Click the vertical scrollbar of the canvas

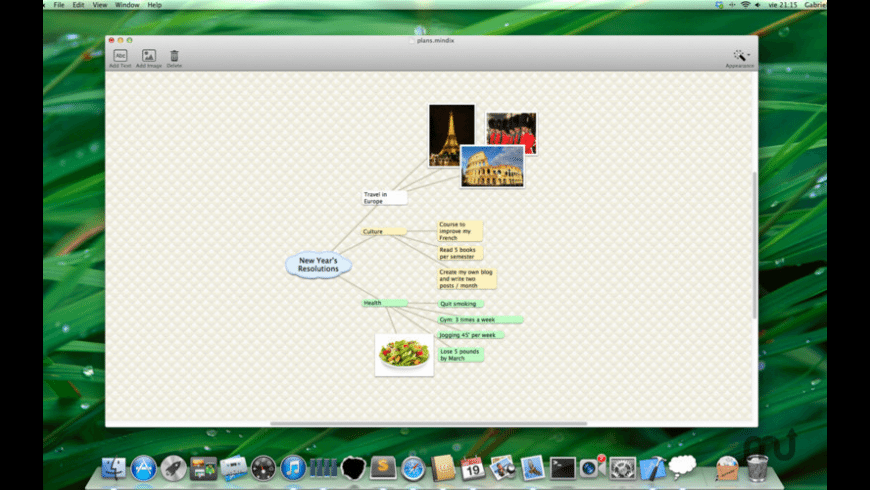(x=755, y=244)
